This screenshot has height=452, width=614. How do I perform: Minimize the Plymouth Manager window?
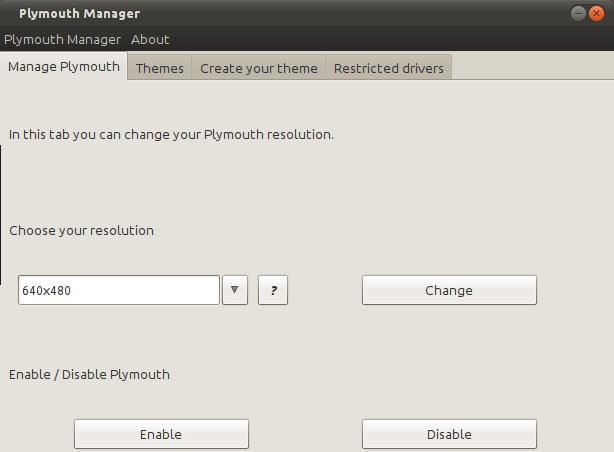click(x=578, y=14)
